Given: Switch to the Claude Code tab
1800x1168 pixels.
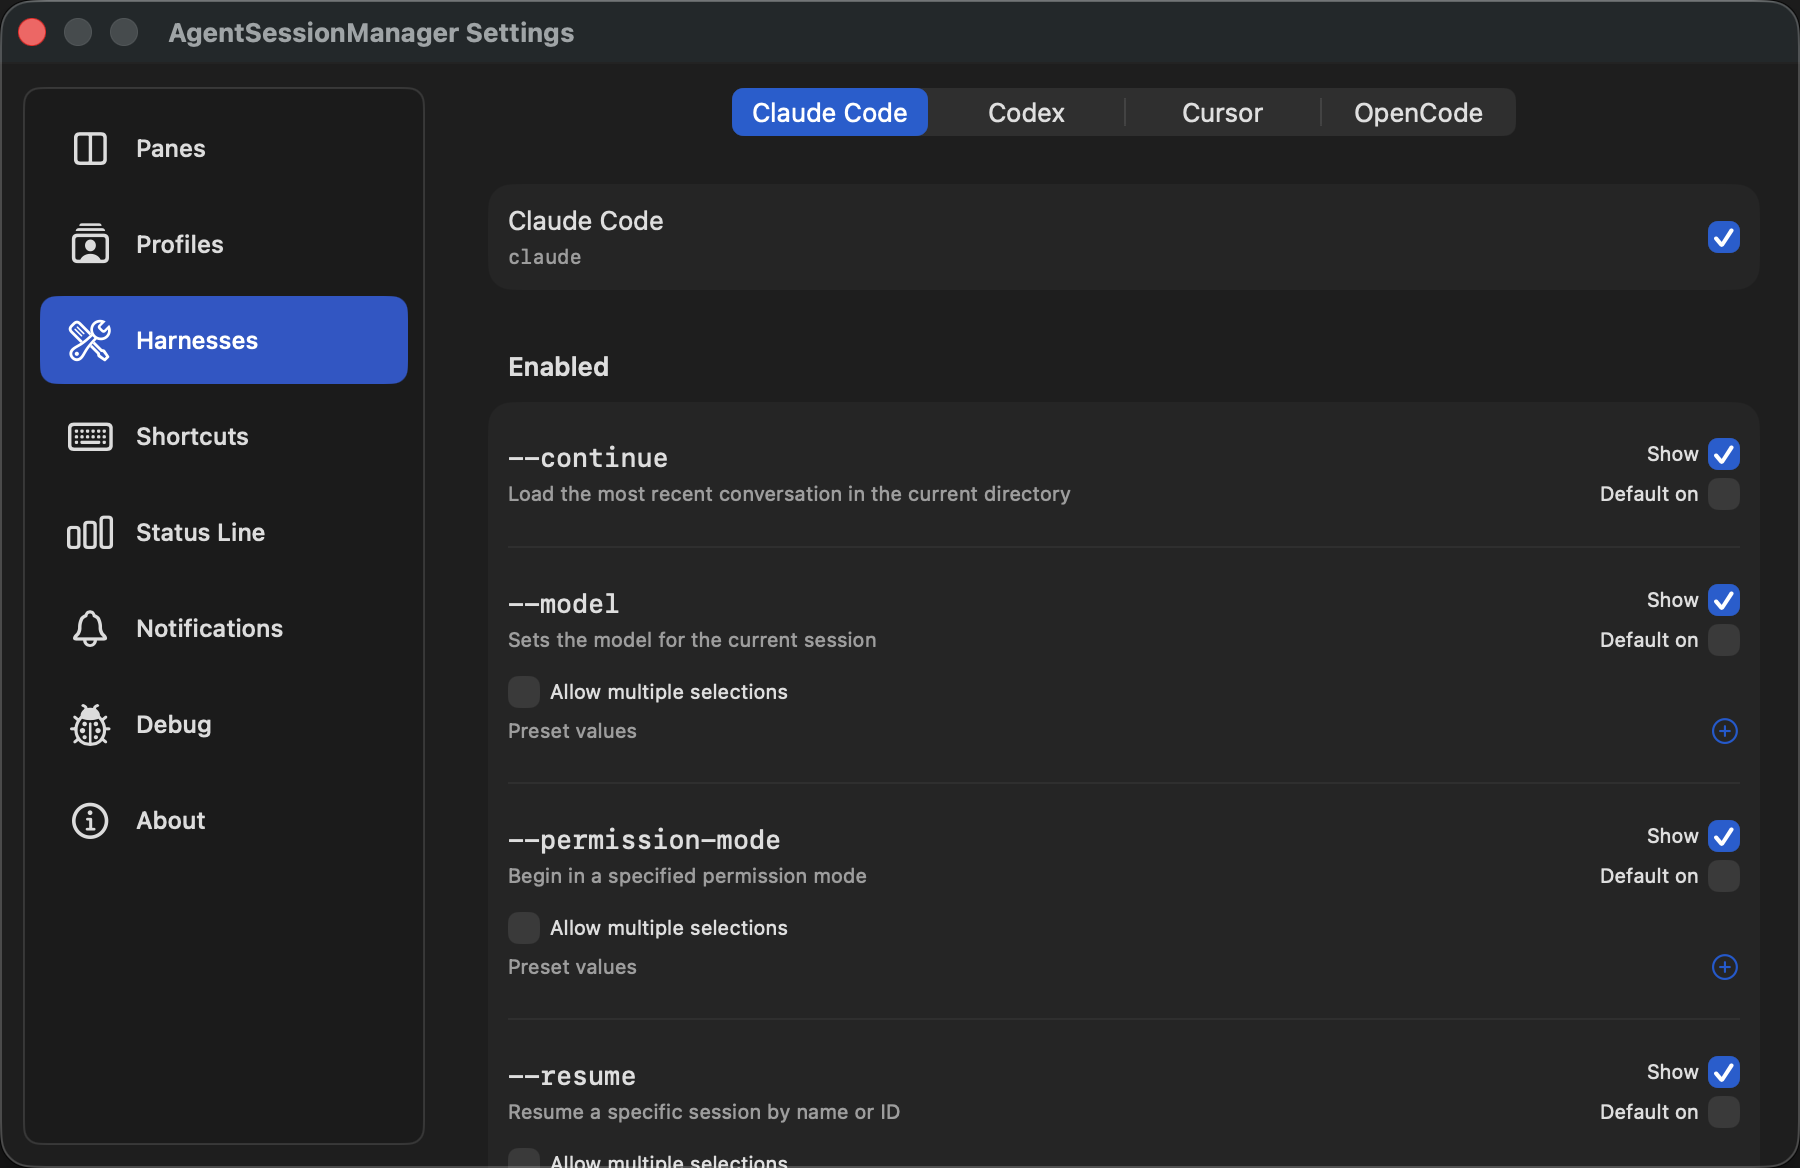Looking at the screenshot, I should coord(830,112).
